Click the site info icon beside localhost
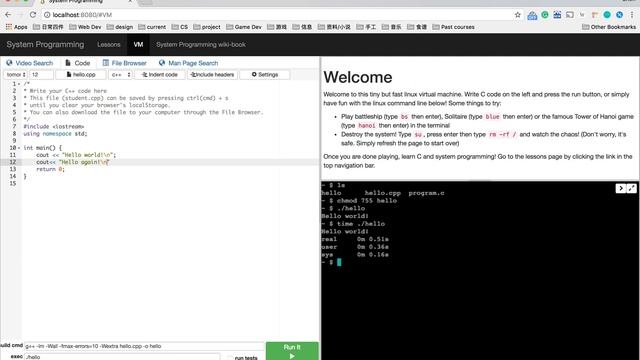640x360 pixels. point(47,15)
